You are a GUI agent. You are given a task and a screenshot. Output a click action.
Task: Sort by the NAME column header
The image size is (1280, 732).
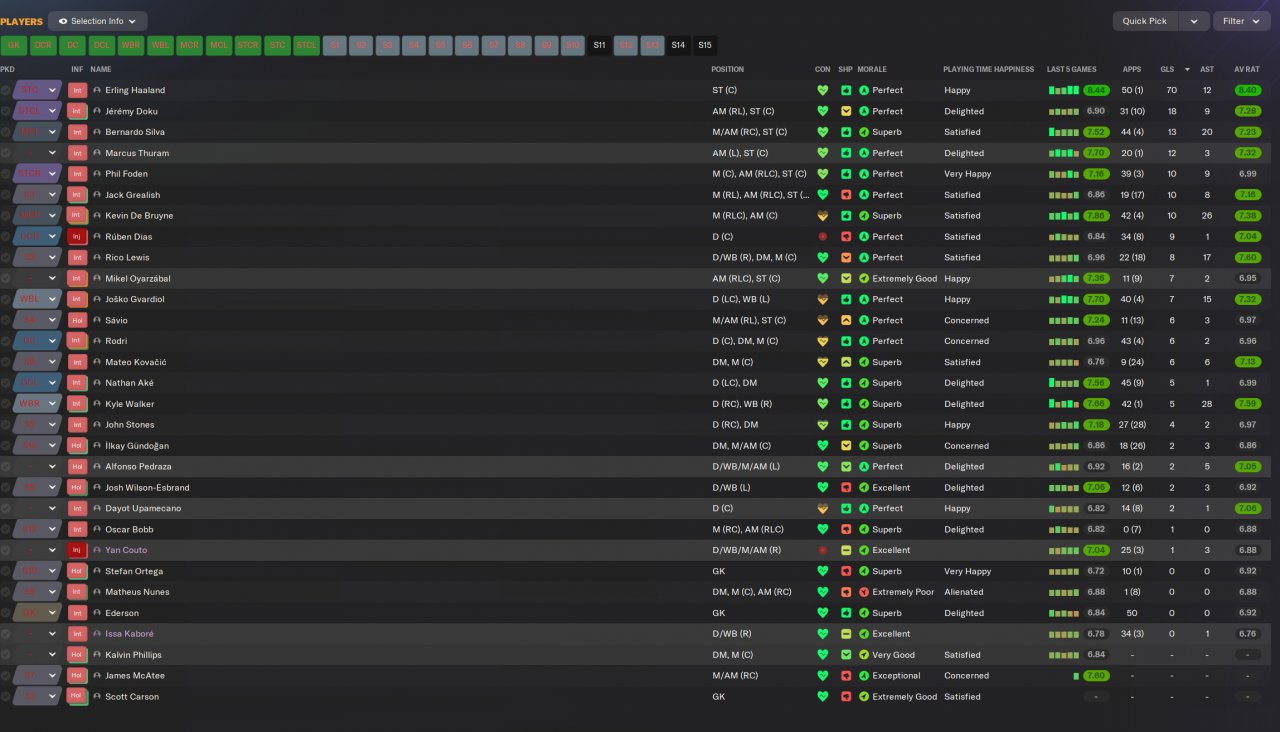(x=101, y=70)
